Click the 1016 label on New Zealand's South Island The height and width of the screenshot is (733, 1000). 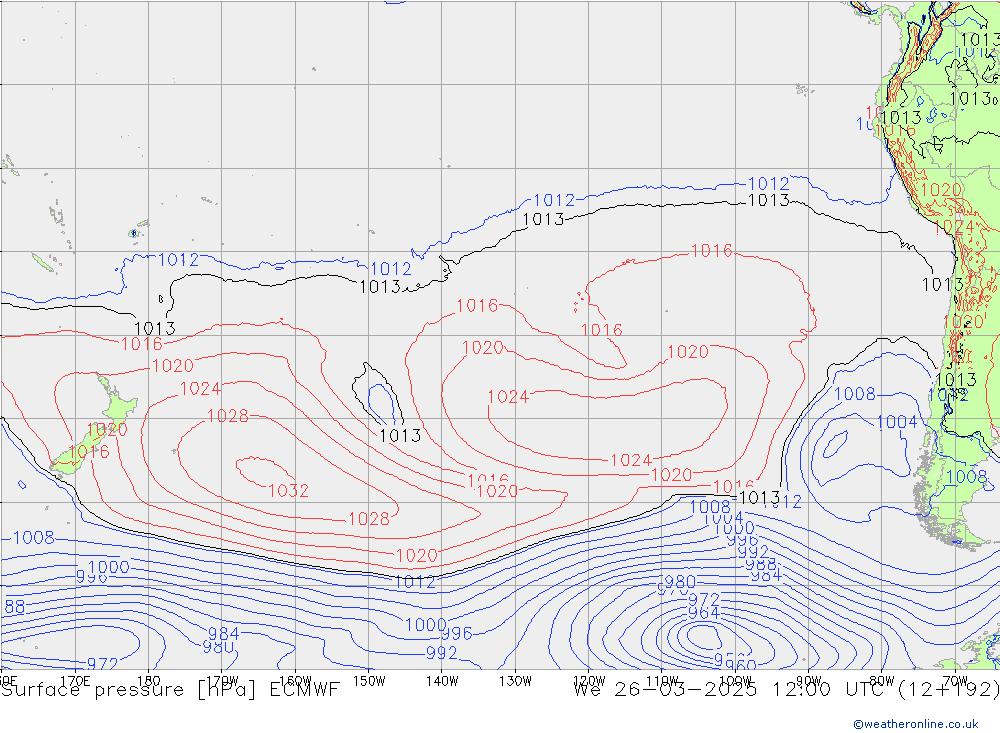pos(89,452)
